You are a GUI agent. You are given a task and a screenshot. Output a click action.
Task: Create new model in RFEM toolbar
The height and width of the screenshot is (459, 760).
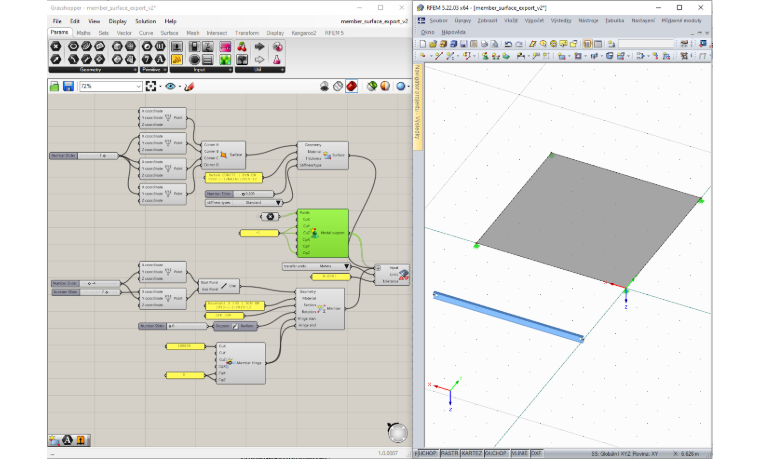tap(423, 44)
